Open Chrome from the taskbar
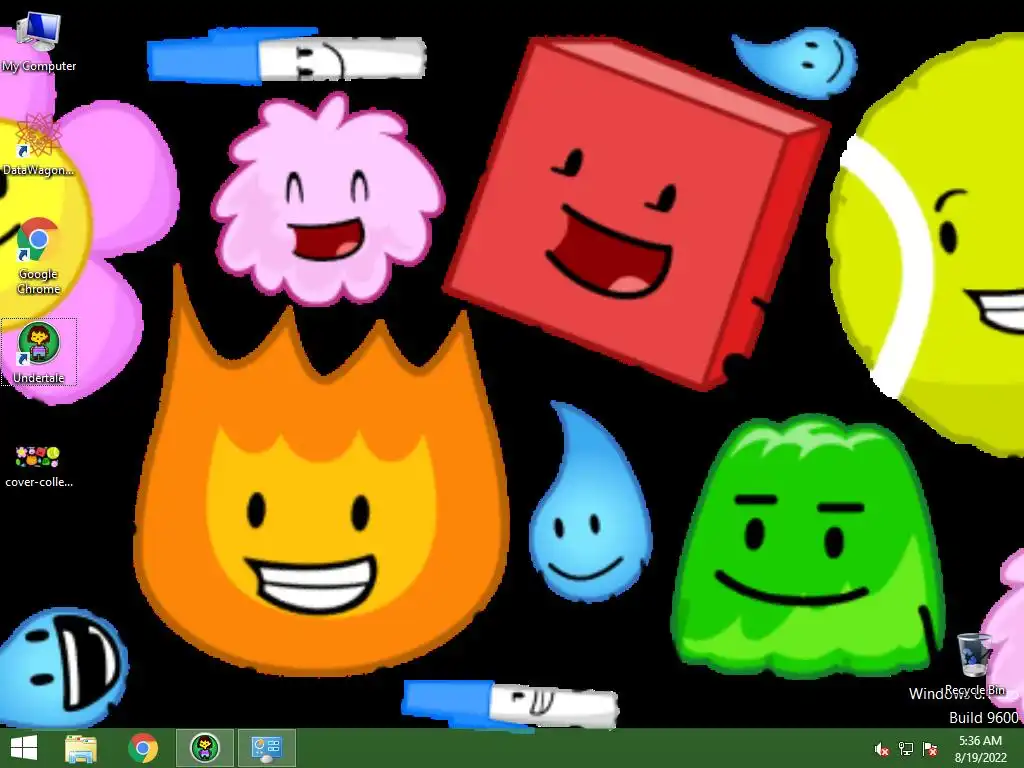Viewport: 1024px width, 768px height. pos(143,748)
